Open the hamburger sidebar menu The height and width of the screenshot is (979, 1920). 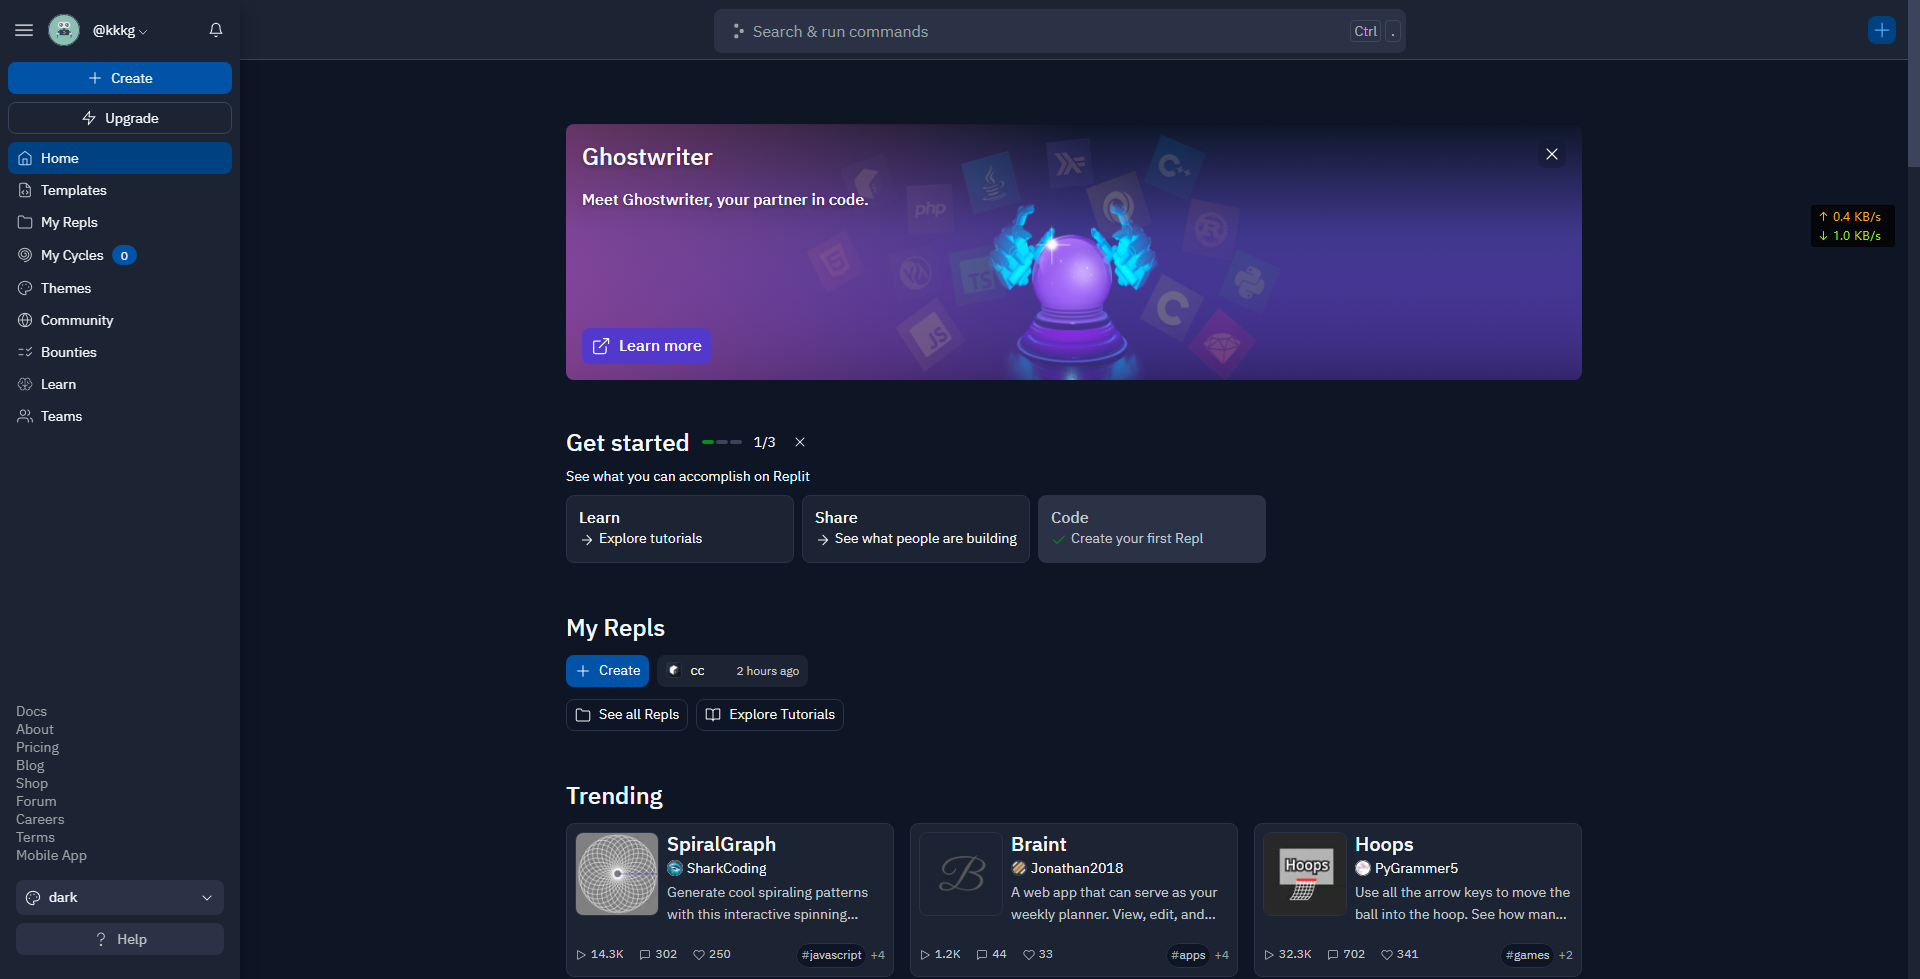24,30
